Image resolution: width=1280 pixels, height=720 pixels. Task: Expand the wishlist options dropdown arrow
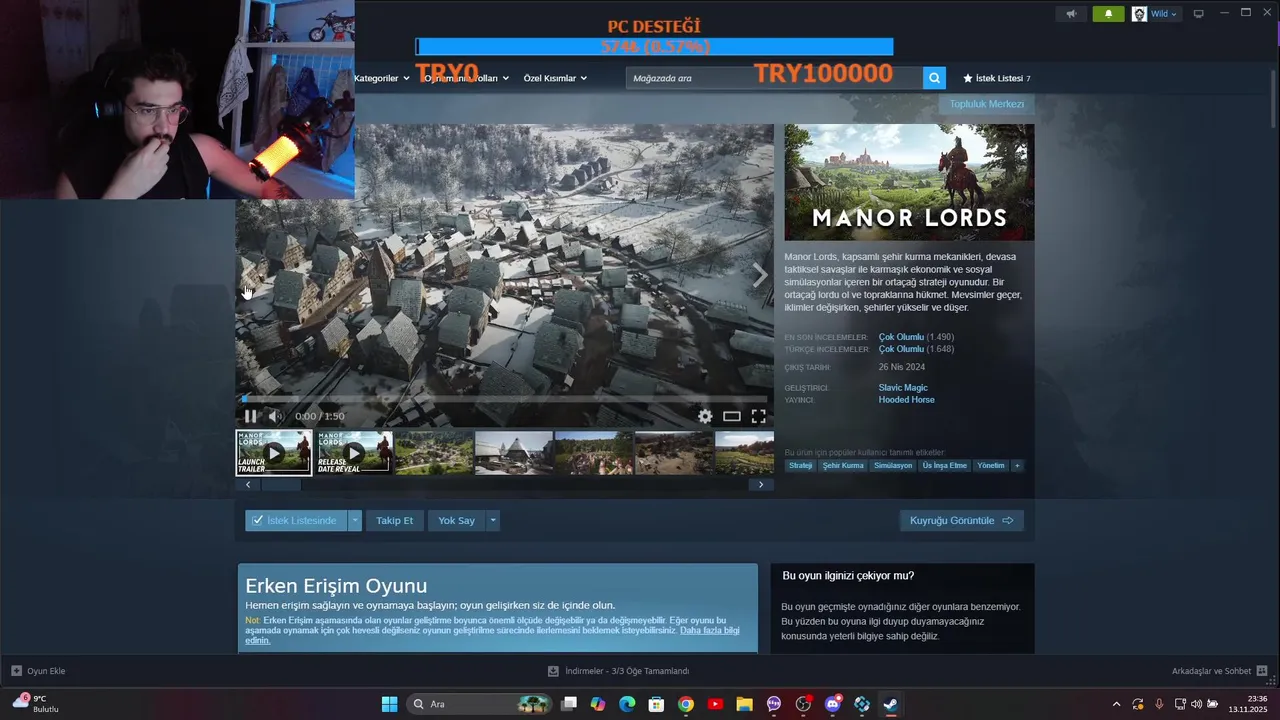tap(355, 521)
